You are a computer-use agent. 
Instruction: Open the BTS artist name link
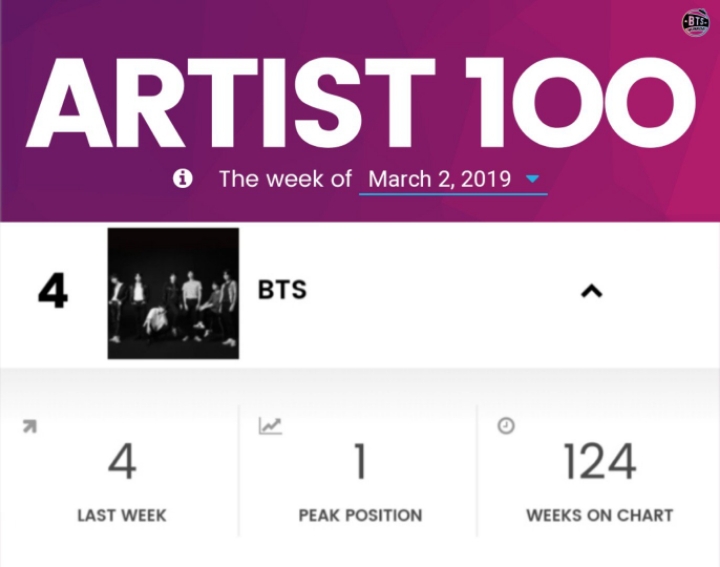click(282, 290)
